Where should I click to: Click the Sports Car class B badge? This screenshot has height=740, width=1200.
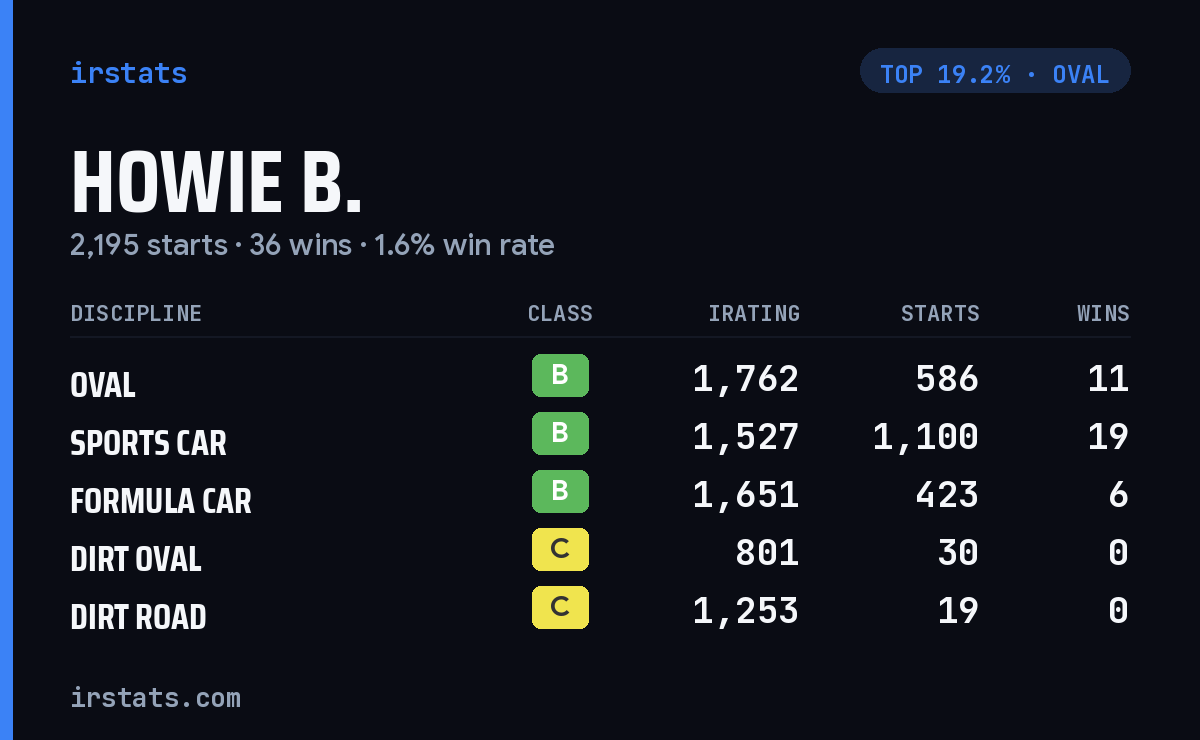pos(560,434)
